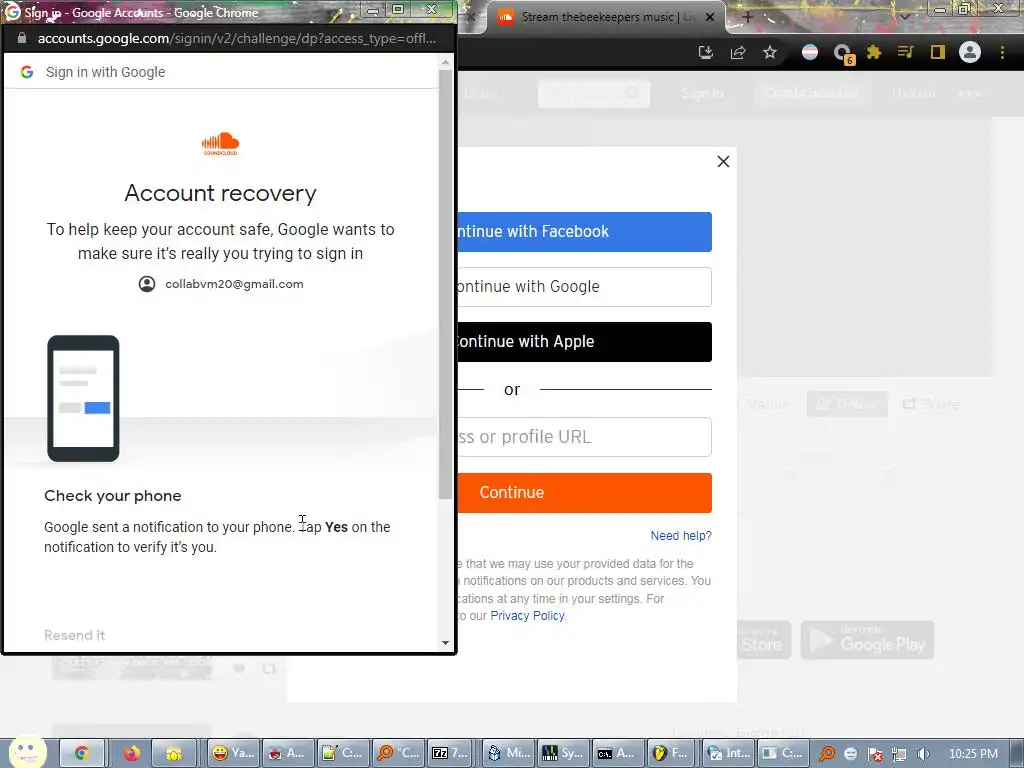Viewport: 1024px width, 768px height.
Task: Click the SoundCloud logo in Account recovery popup
Action: pyautogui.click(x=220, y=144)
